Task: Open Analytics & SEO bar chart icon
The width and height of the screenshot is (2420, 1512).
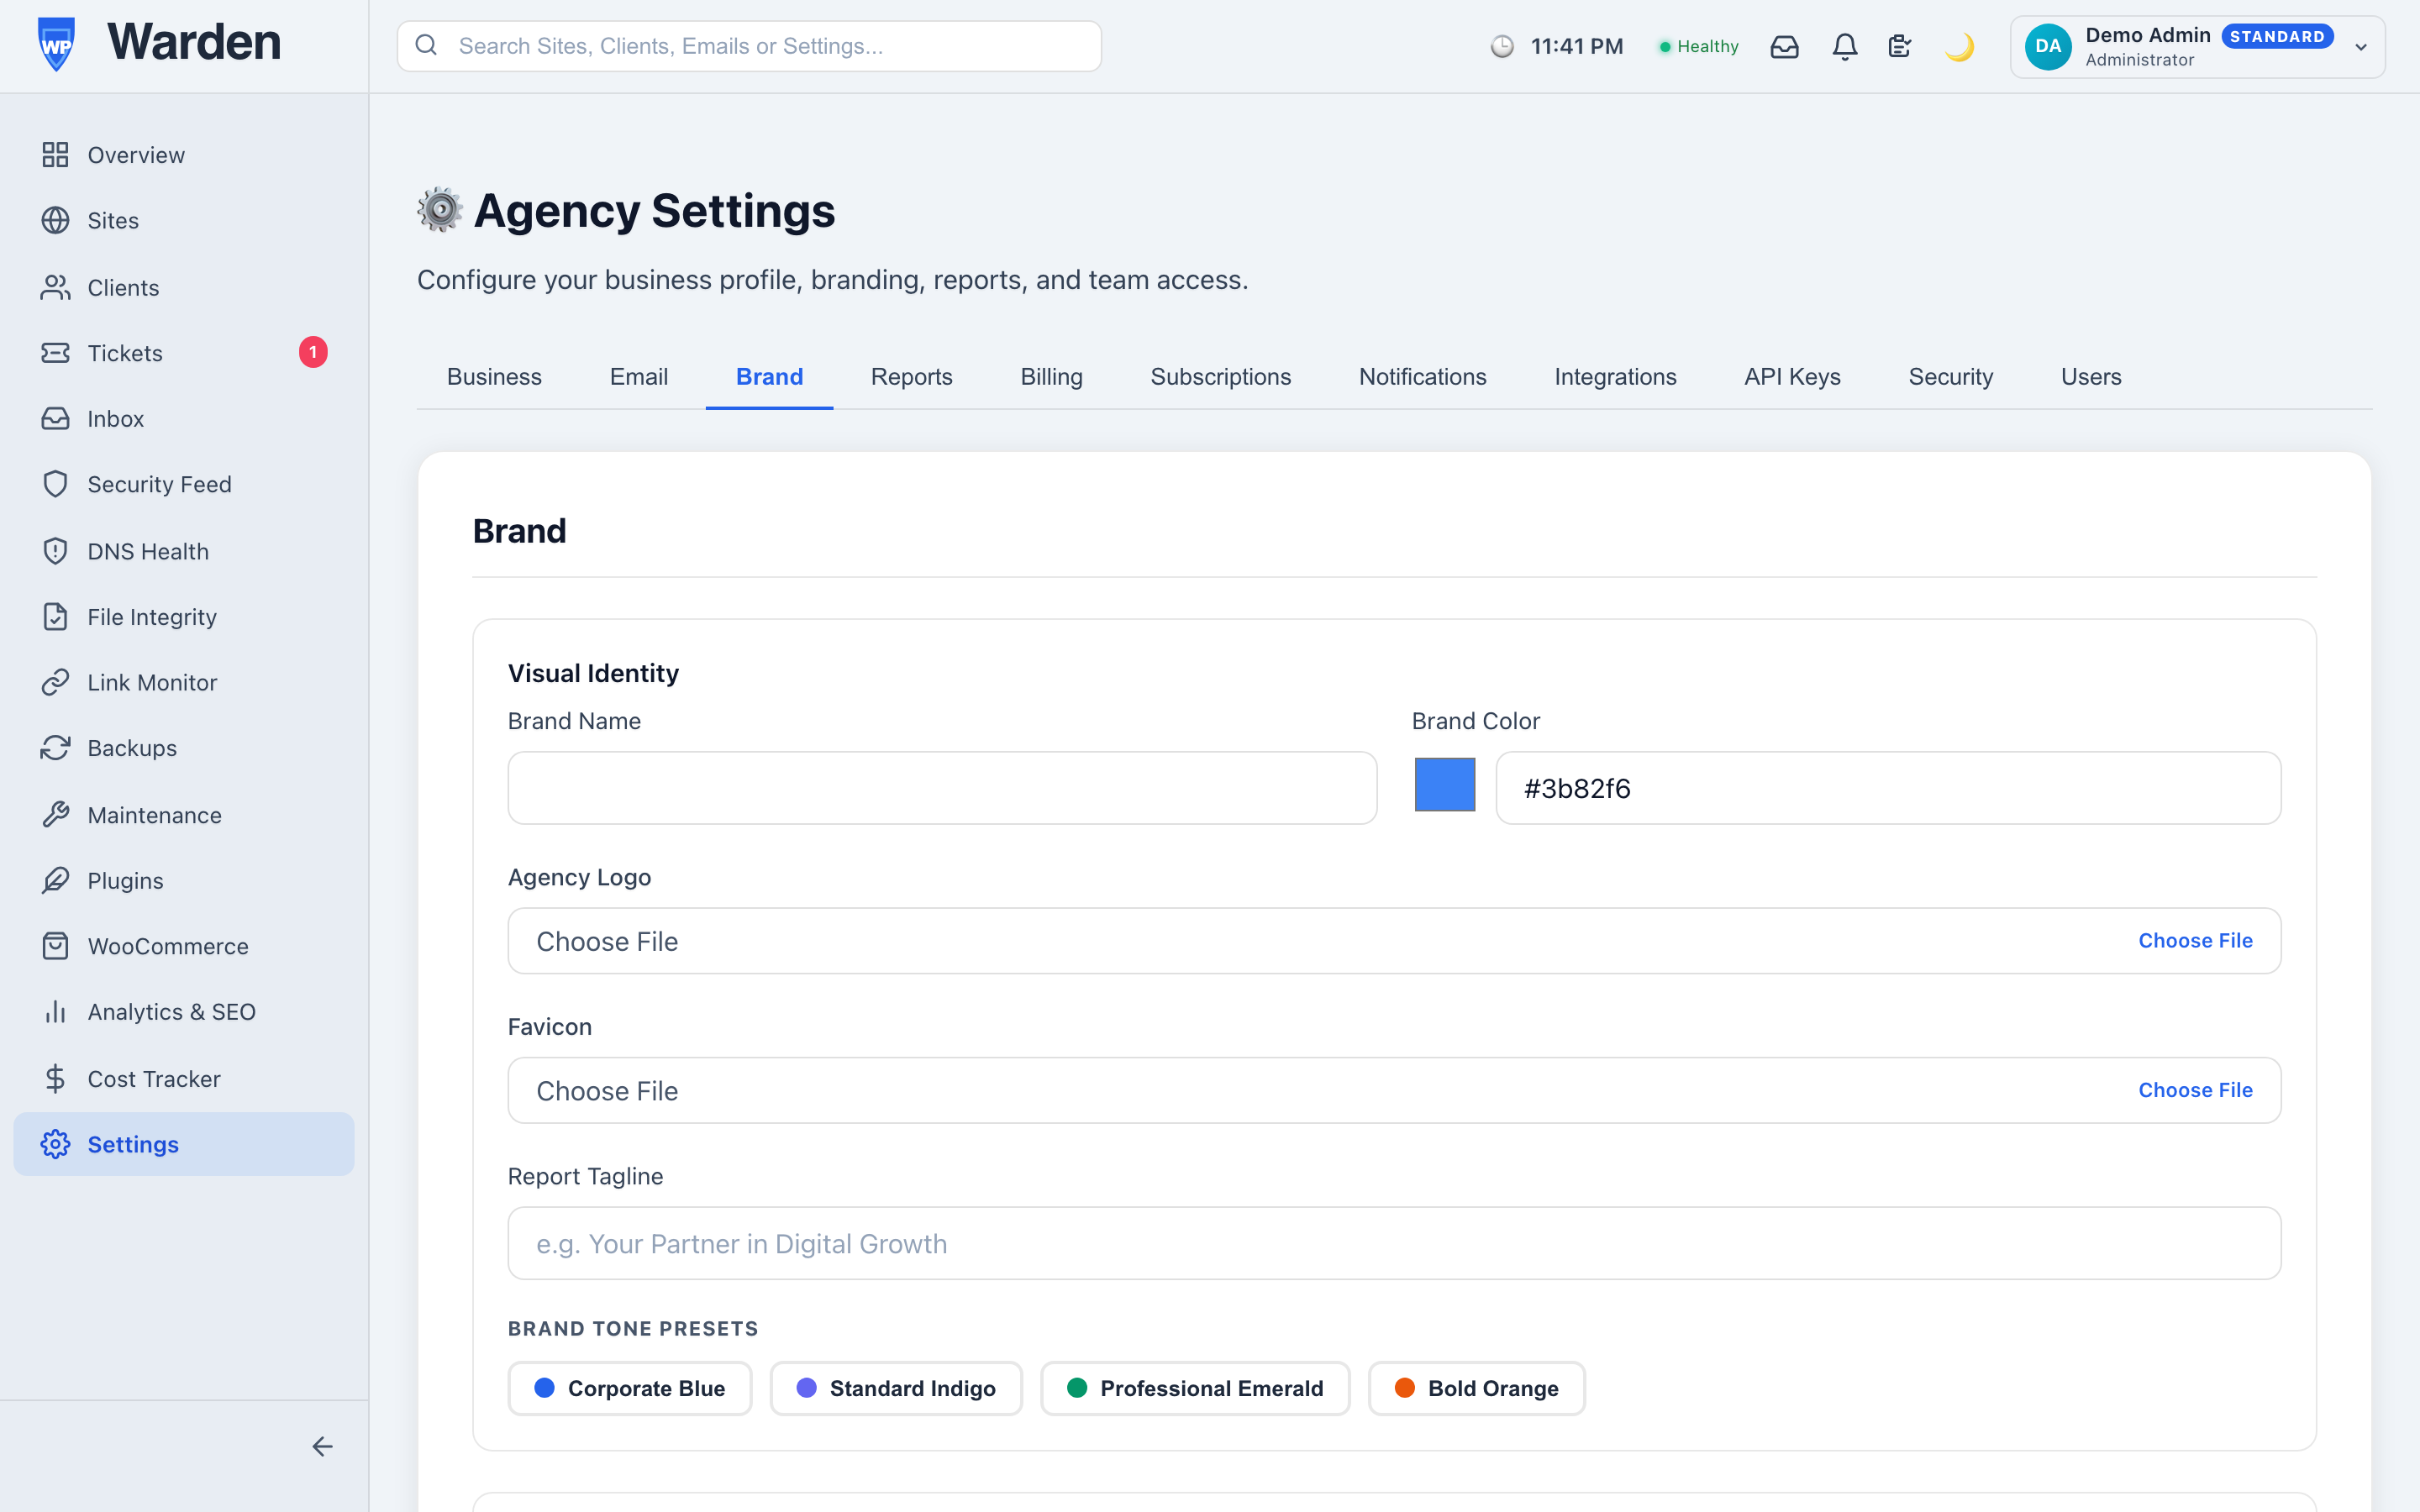Action: click(55, 1012)
